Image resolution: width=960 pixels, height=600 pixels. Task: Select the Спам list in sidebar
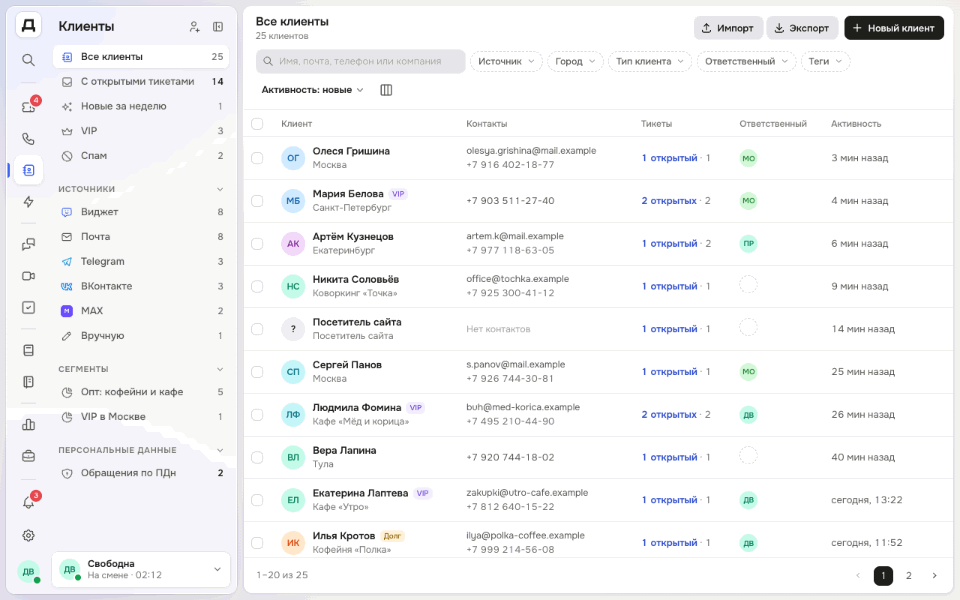tap(141, 156)
